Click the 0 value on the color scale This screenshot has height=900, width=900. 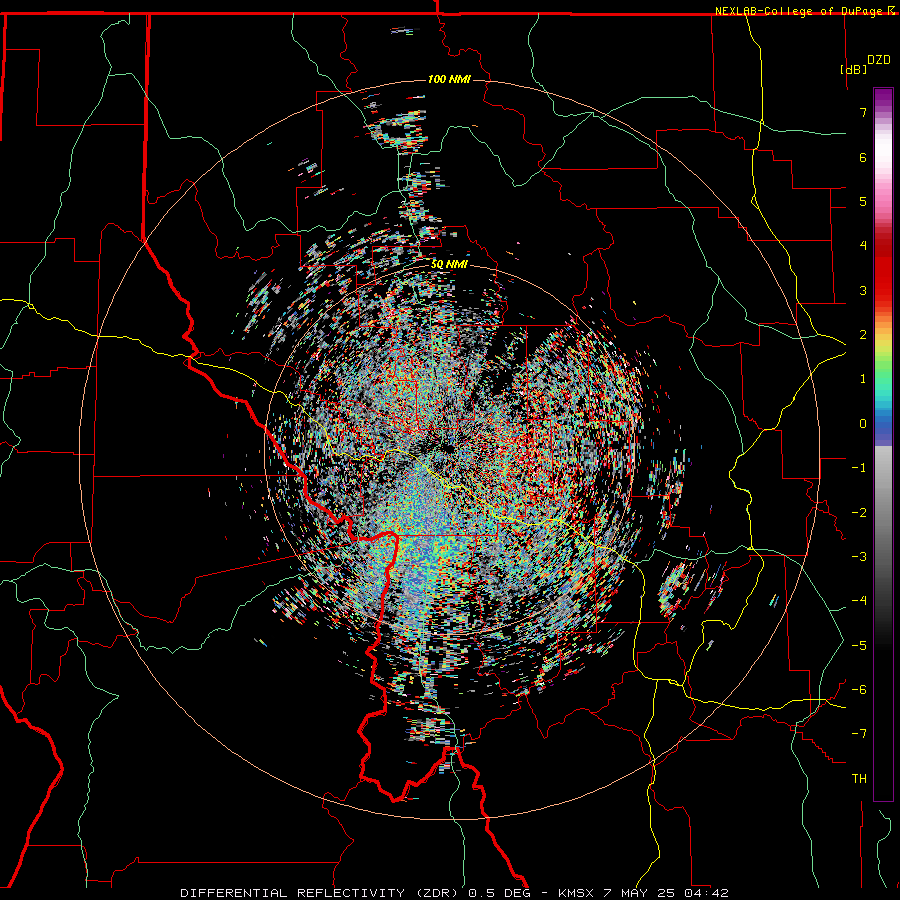coord(863,424)
